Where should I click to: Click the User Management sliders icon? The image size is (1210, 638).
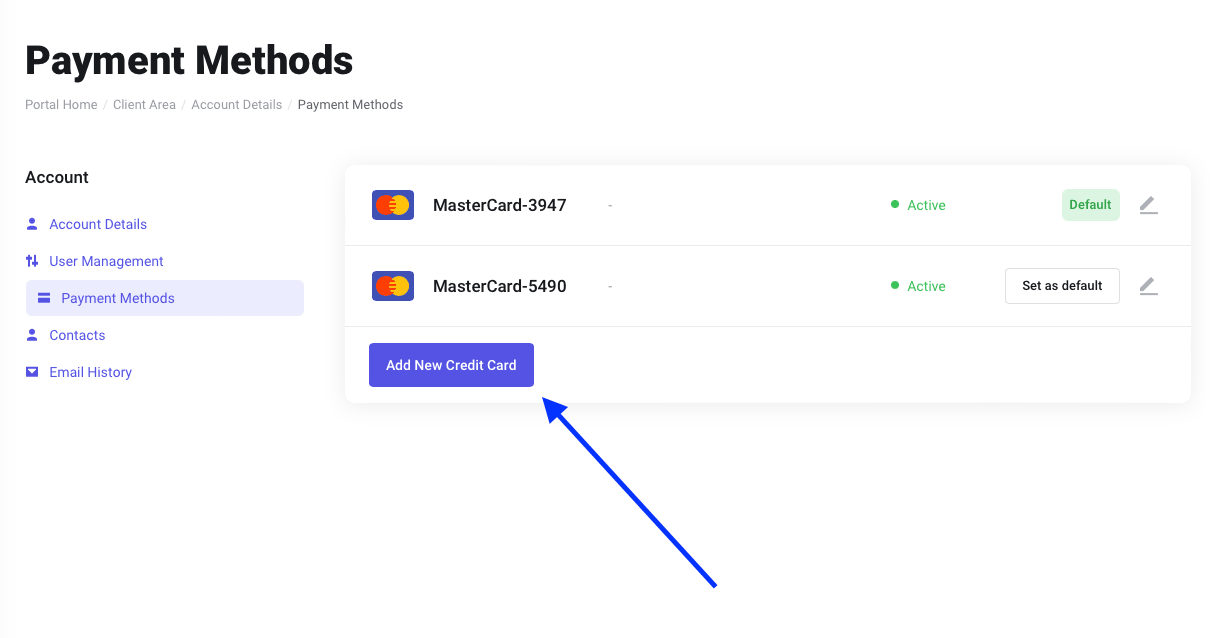point(32,261)
